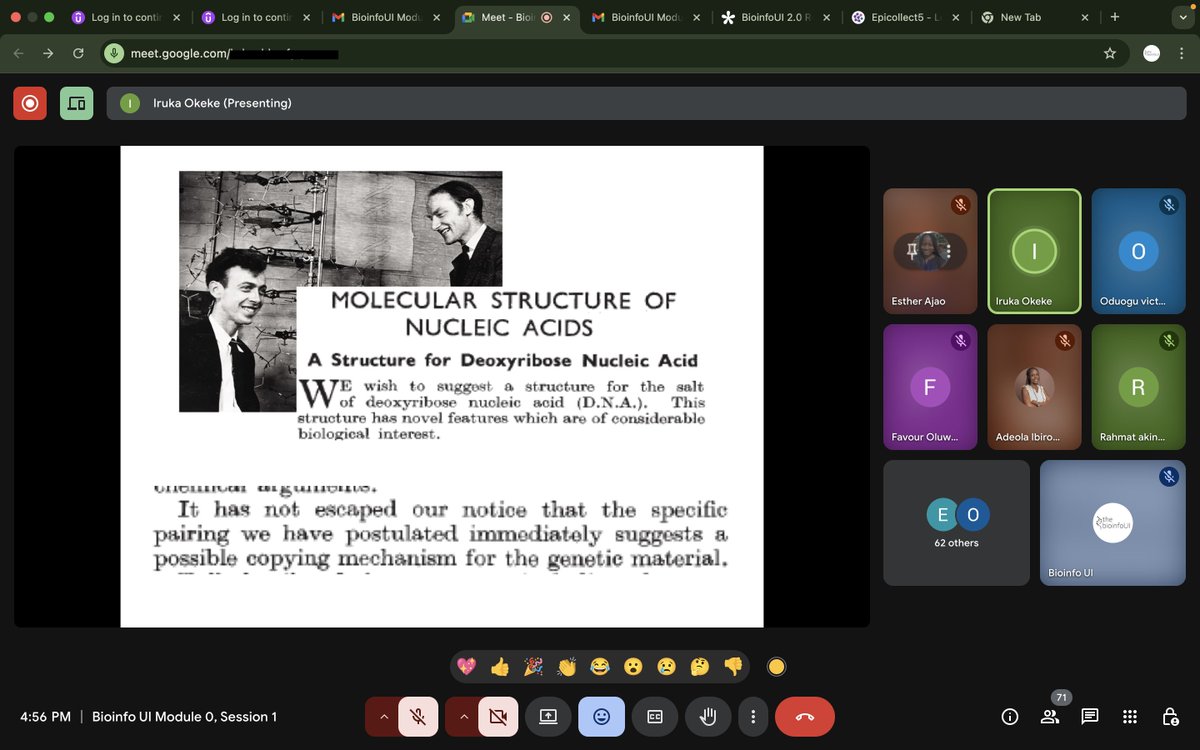The image size is (1200, 750).
Task: Open the in-call chat
Action: (1089, 716)
